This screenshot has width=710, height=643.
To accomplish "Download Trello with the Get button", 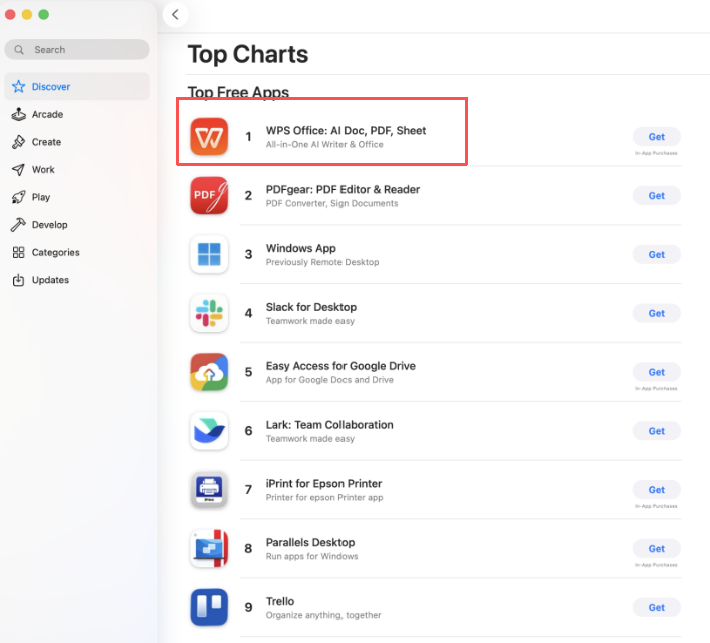I will point(656,607).
